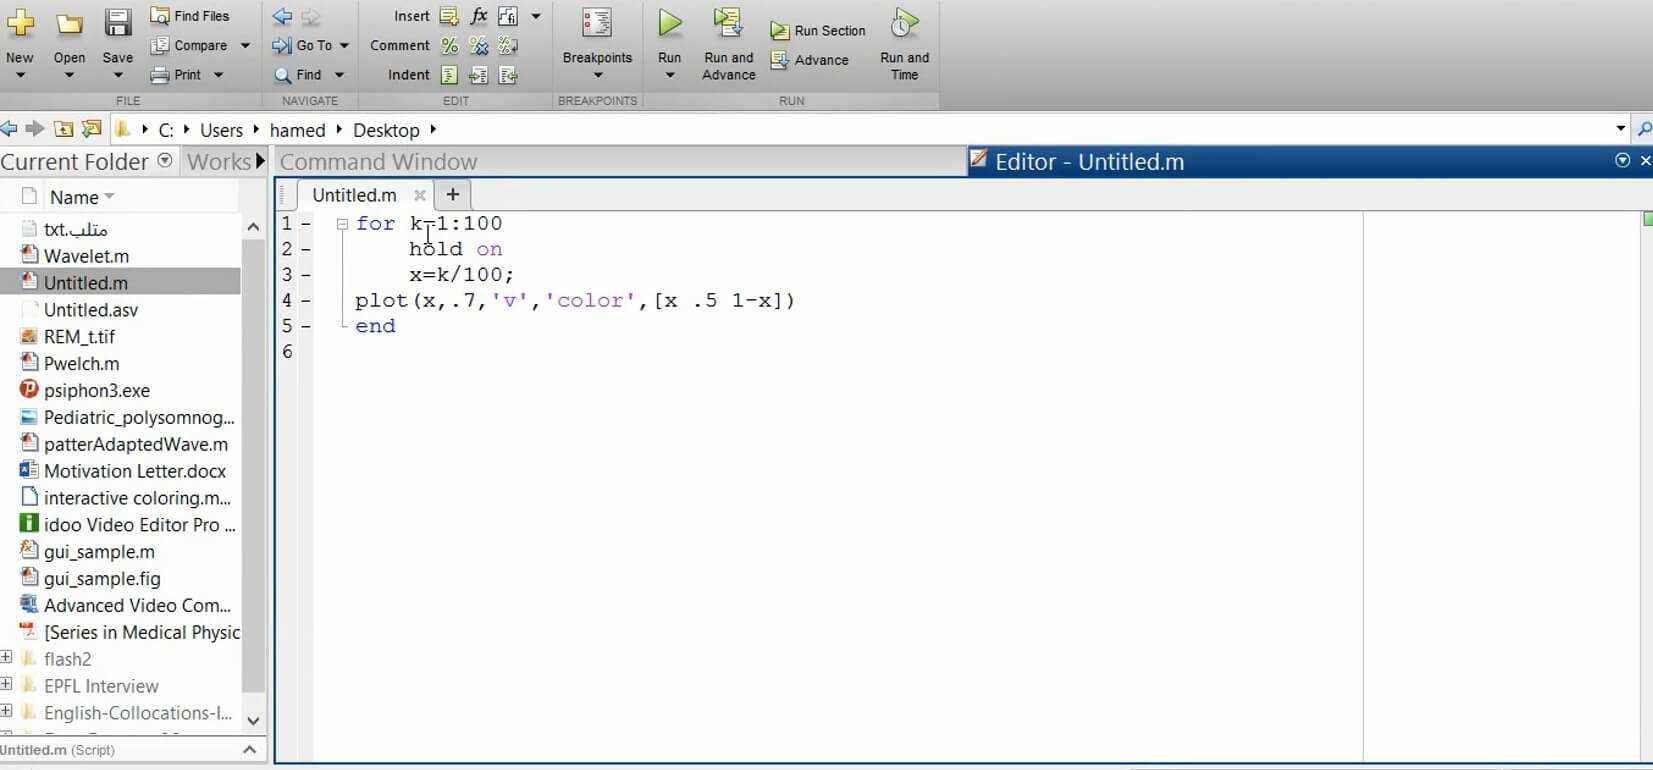Open the Compare dropdown arrow
Screen dimensions: 1653x770
click(245, 46)
